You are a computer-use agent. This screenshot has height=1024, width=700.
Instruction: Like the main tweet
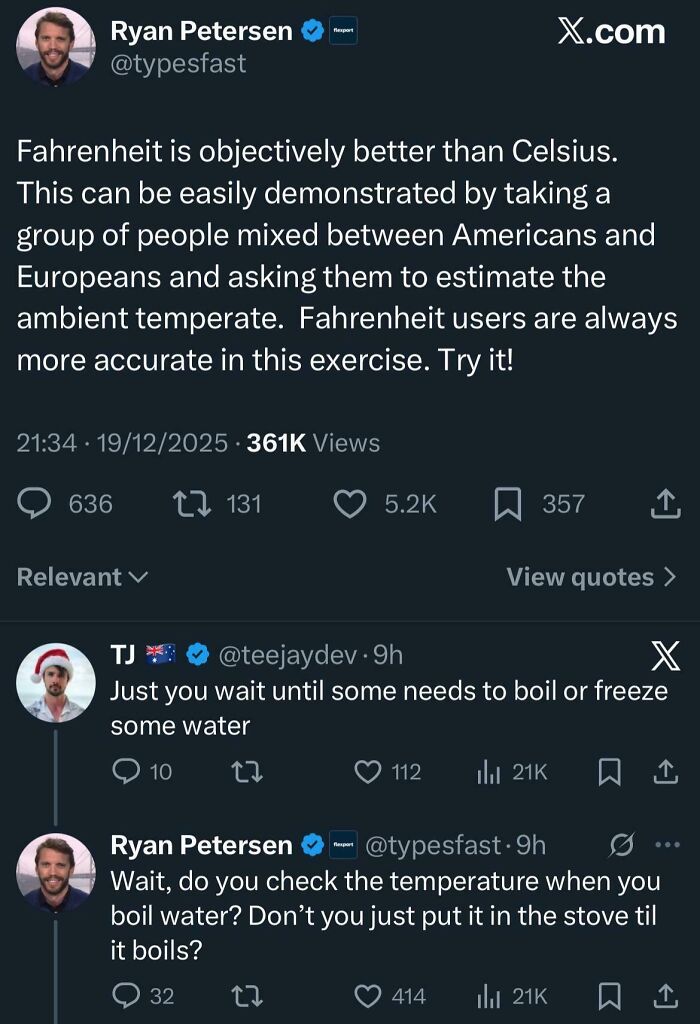350,505
